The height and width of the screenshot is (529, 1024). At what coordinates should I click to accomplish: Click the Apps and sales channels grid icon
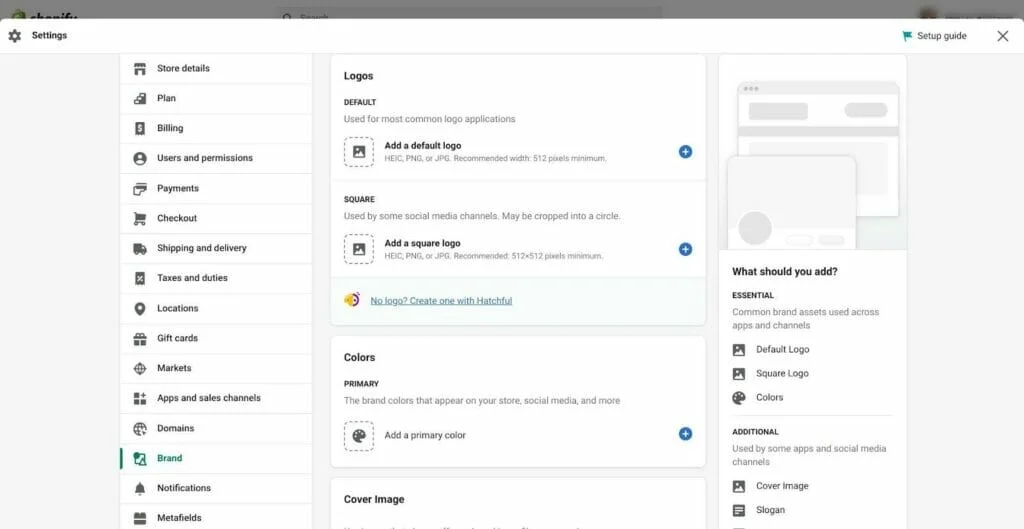tap(140, 398)
